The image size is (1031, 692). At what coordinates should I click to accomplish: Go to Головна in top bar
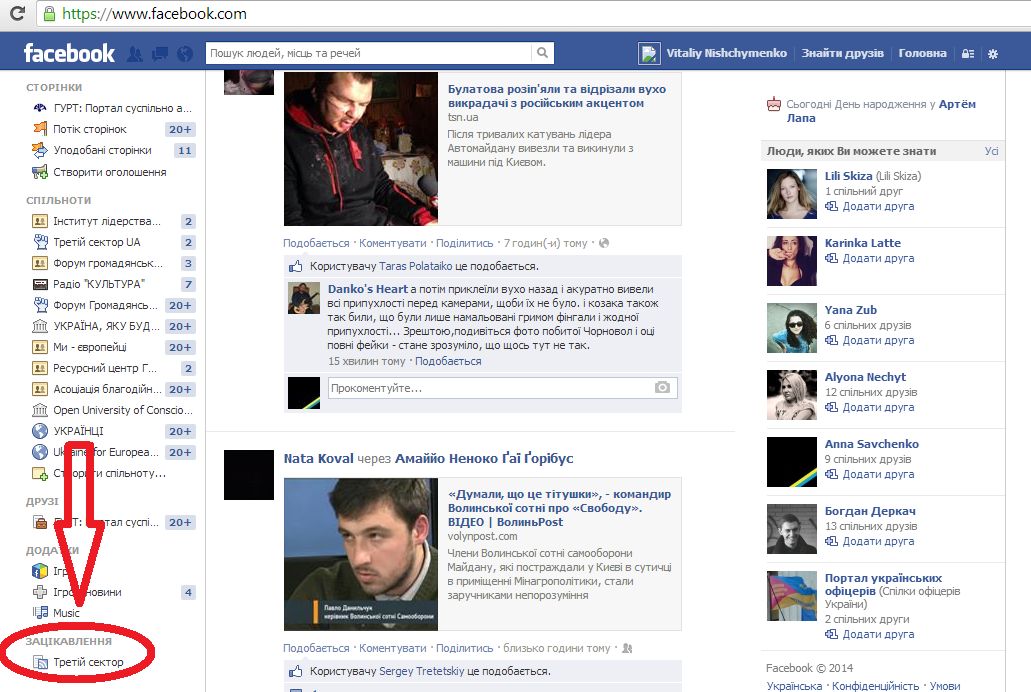(923, 53)
